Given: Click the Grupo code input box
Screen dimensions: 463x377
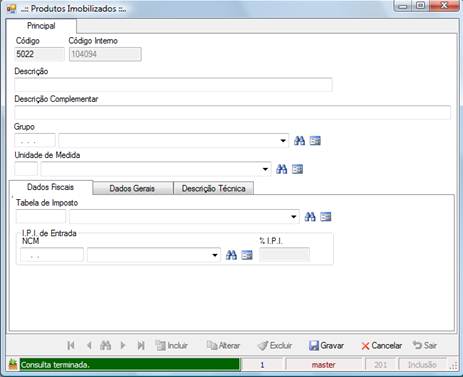Looking at the screenshot, I should (x=35, y=141).
